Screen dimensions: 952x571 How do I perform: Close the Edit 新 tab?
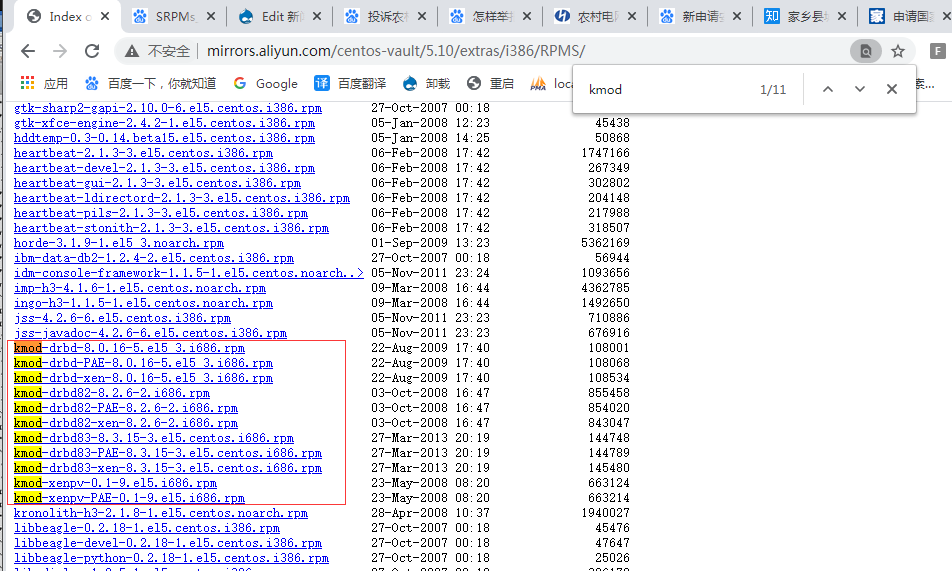(x=316, y=16)
